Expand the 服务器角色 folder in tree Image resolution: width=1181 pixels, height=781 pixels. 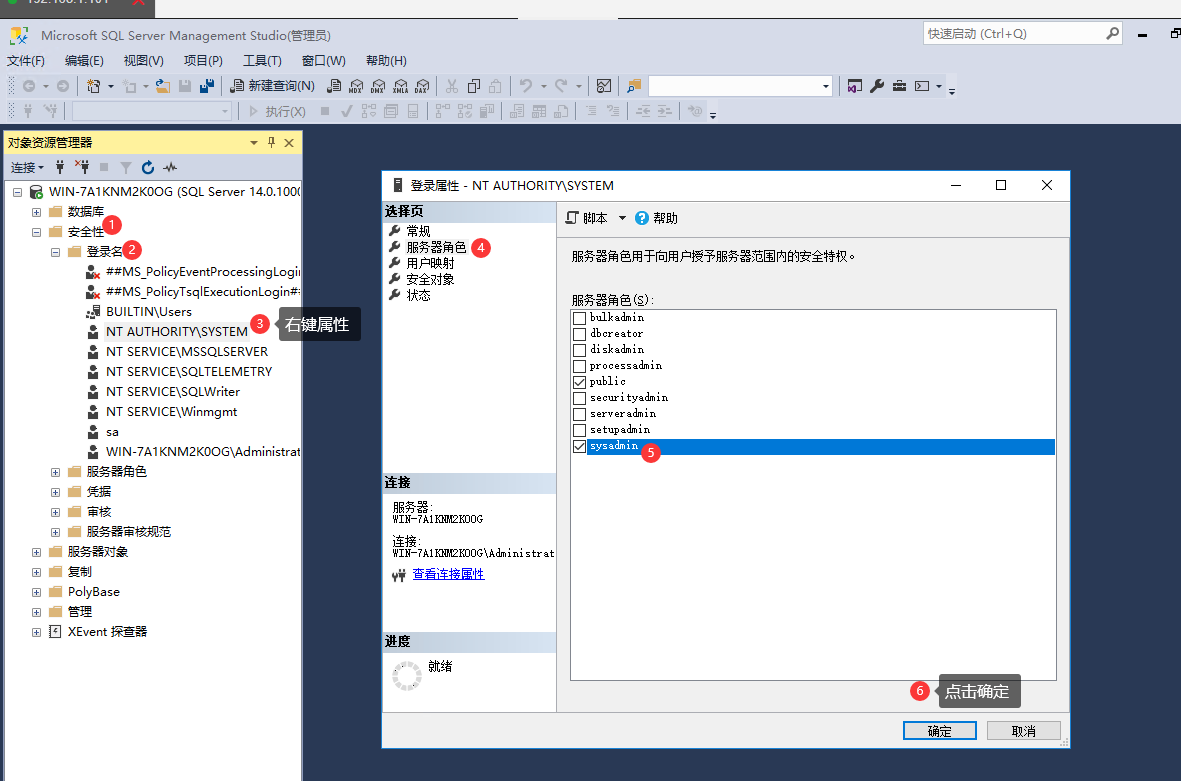pos(55,472)
